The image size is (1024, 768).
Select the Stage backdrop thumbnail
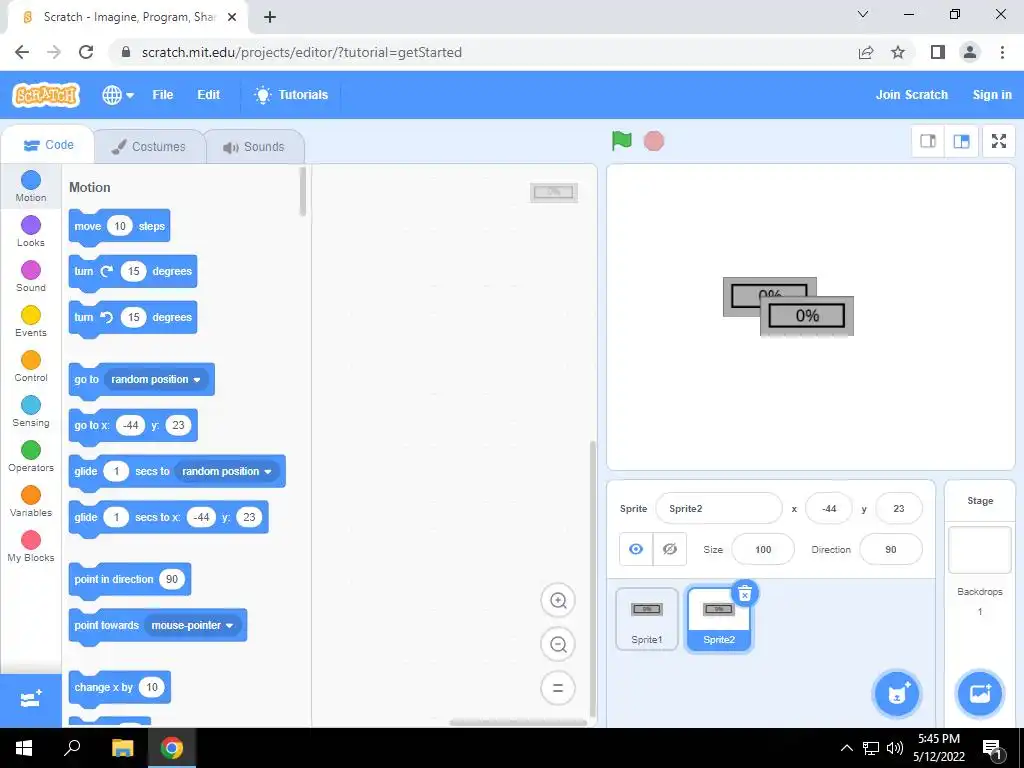[x=980, y=550]
